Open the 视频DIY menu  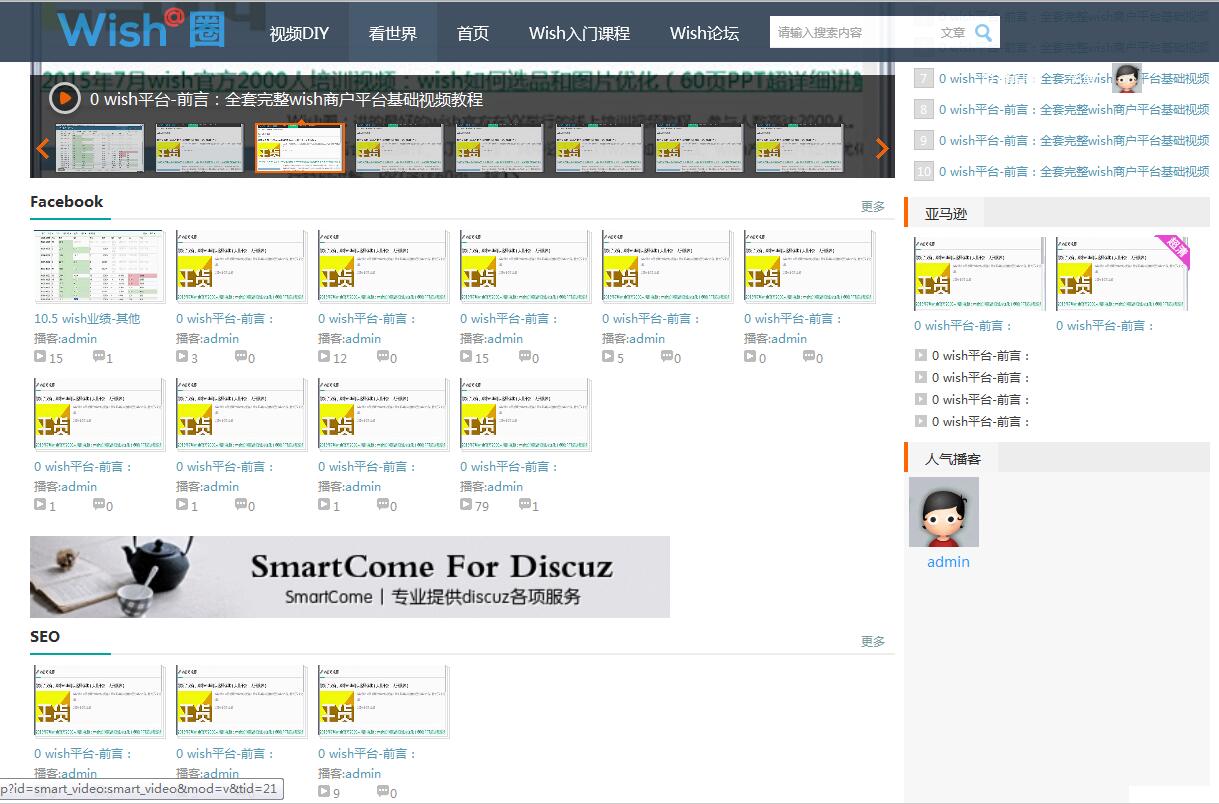tap(299, 33)
